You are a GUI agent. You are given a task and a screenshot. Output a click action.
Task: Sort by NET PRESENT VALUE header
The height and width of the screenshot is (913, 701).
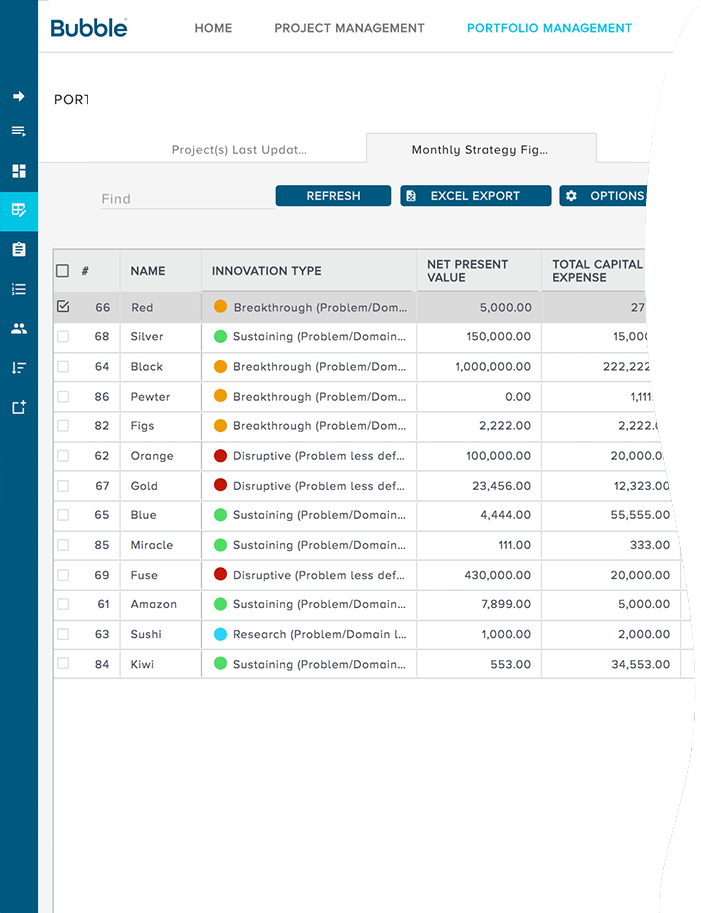(x=468, y=271)
